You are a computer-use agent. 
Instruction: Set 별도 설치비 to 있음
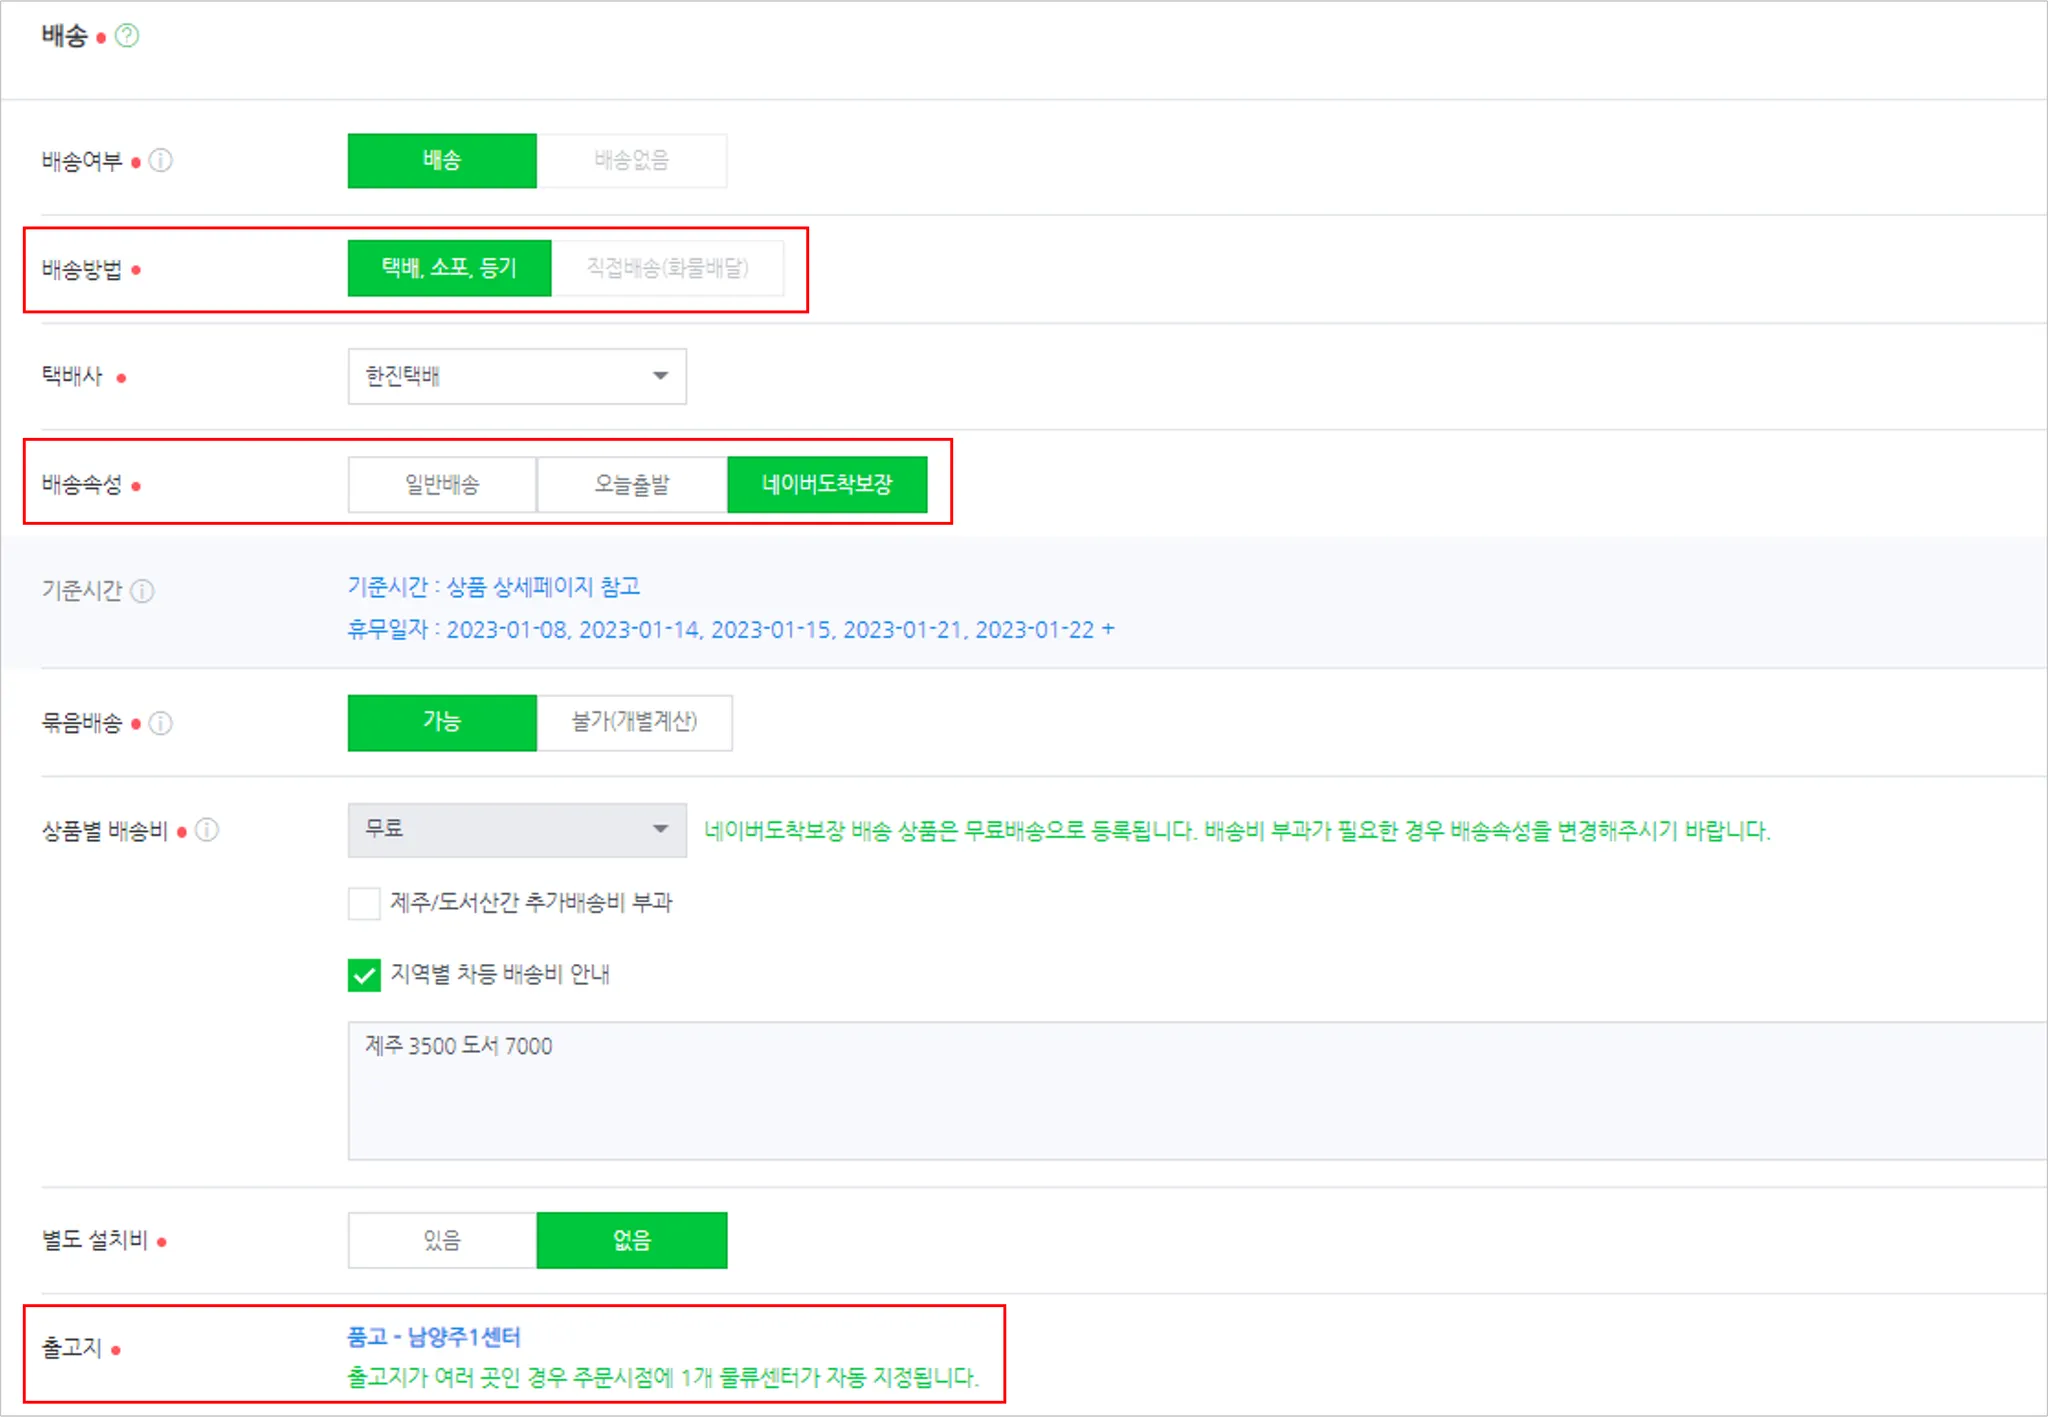(x=442, y=1240)
